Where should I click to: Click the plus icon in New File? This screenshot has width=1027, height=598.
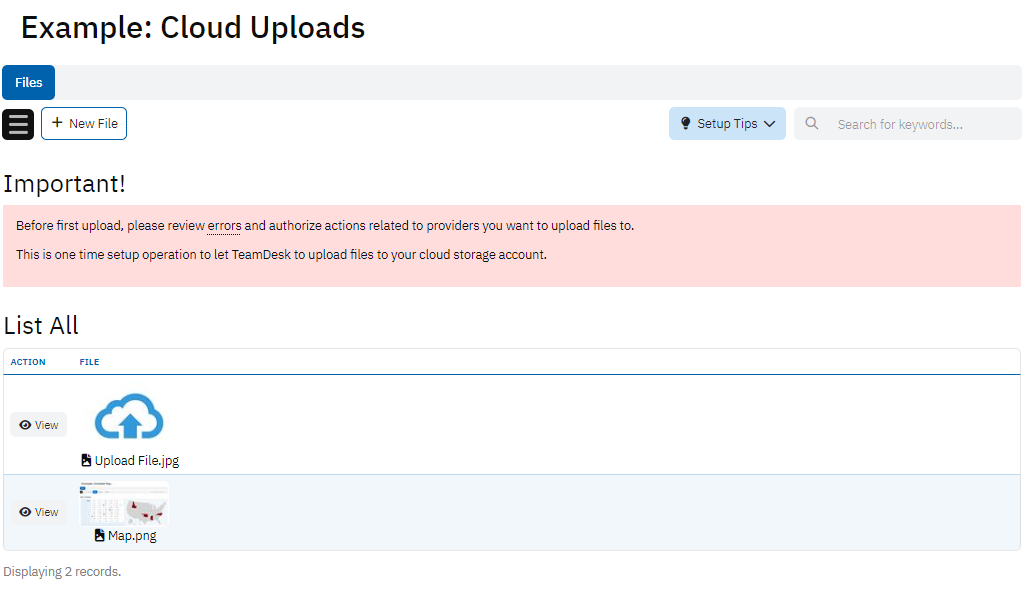(57, 123)
